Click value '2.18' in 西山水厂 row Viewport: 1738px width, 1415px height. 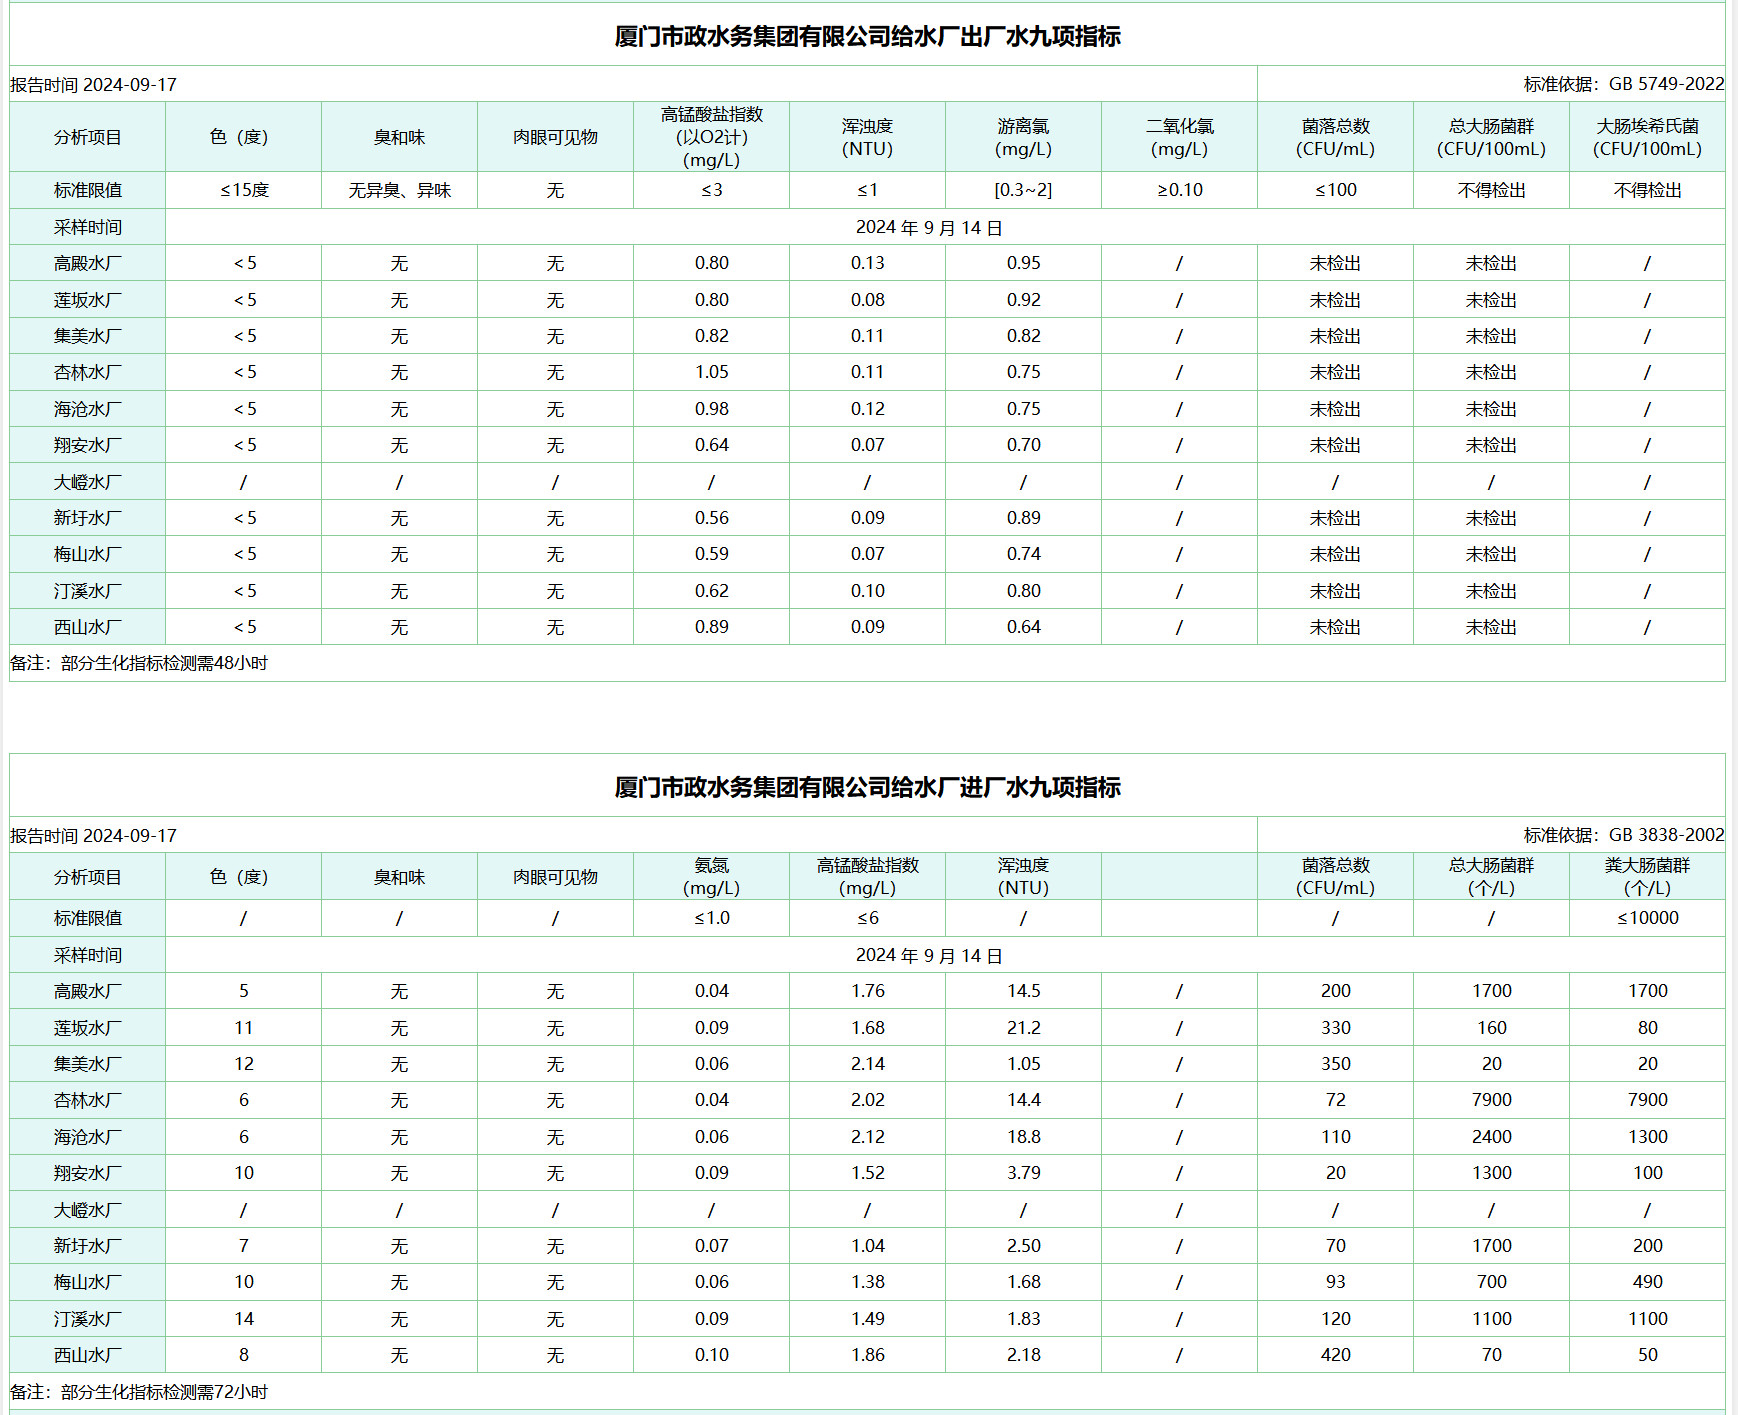[1023, 1355]
